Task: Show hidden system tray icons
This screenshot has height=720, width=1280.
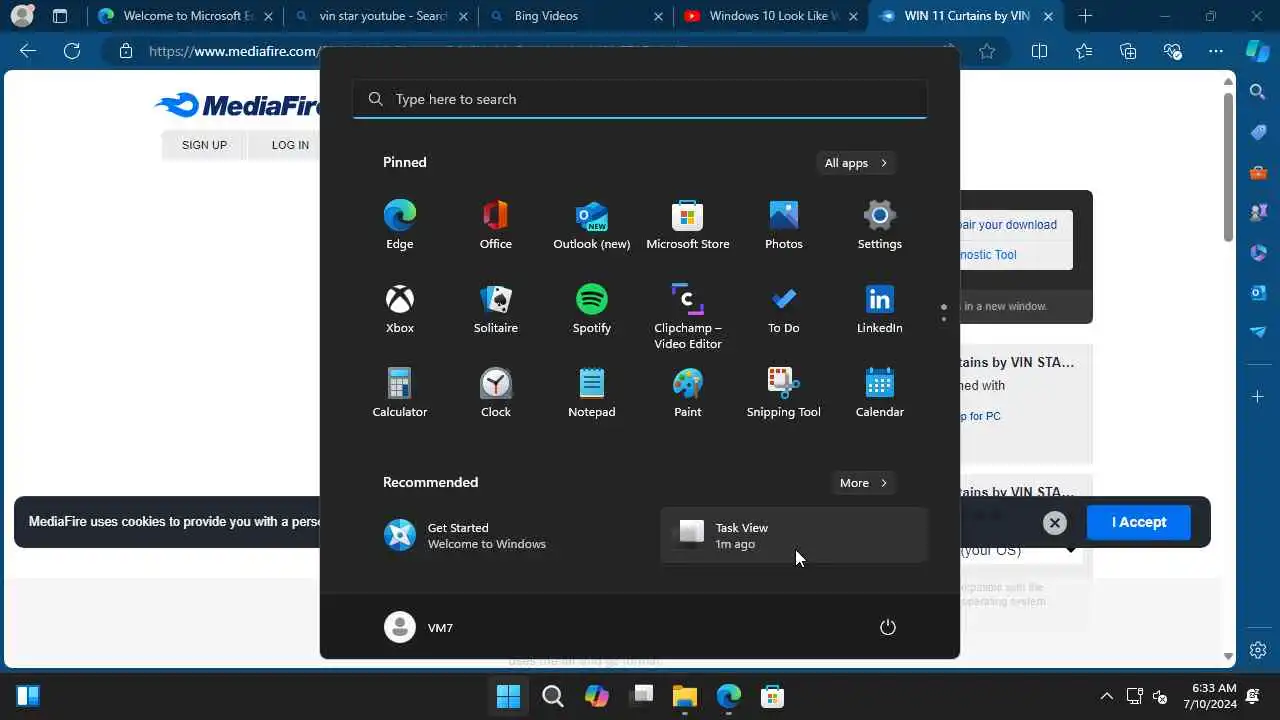Action: click(x=1106, y=696)
